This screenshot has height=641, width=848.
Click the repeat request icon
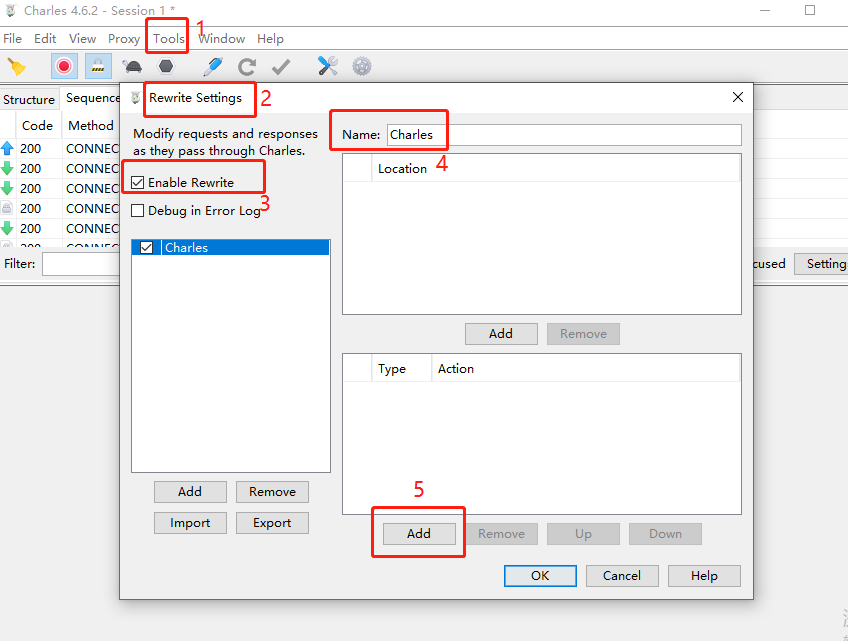pos(247,67)
